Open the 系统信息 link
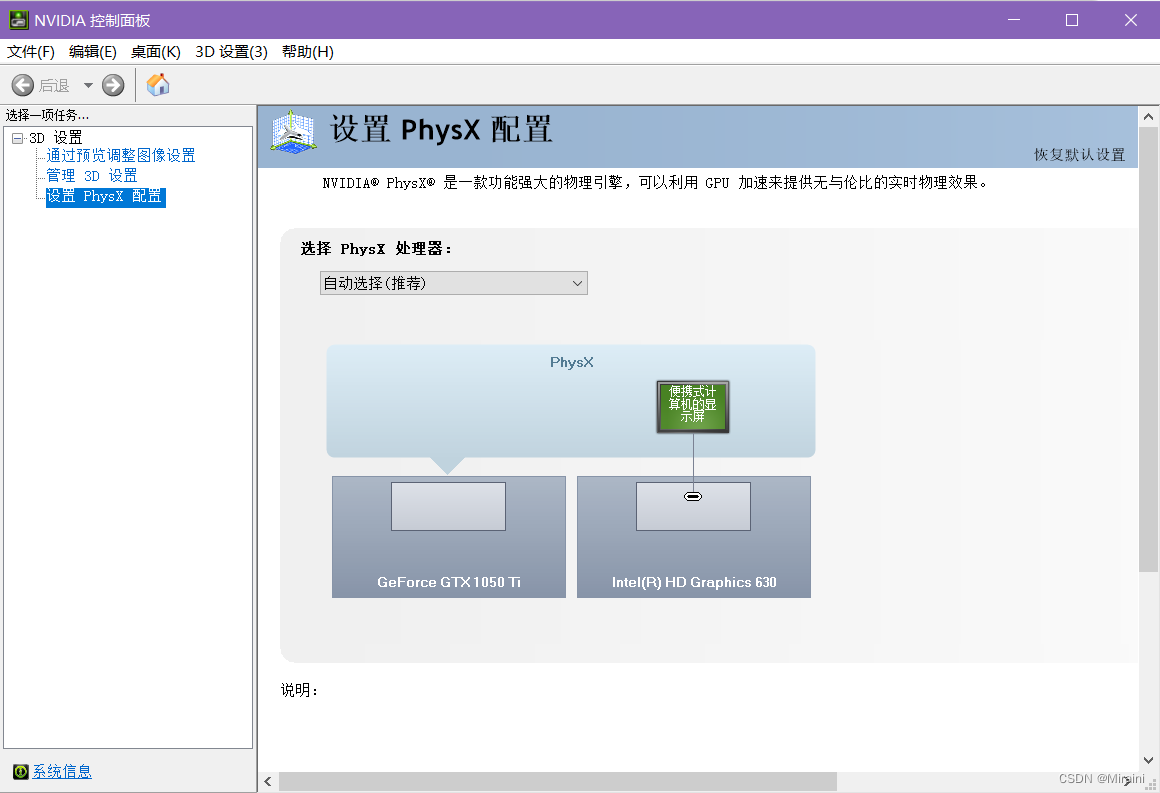 tap(62, 772)
